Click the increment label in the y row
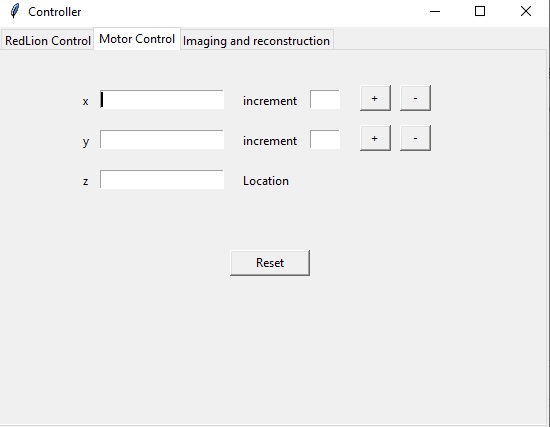 tap(270, 141)
